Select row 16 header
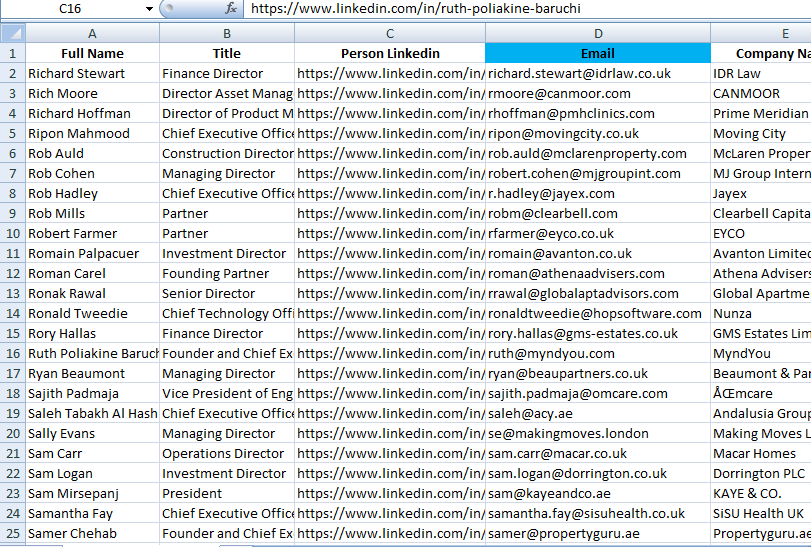This screenshot has width=811, height=547. (x=13, y=354)
